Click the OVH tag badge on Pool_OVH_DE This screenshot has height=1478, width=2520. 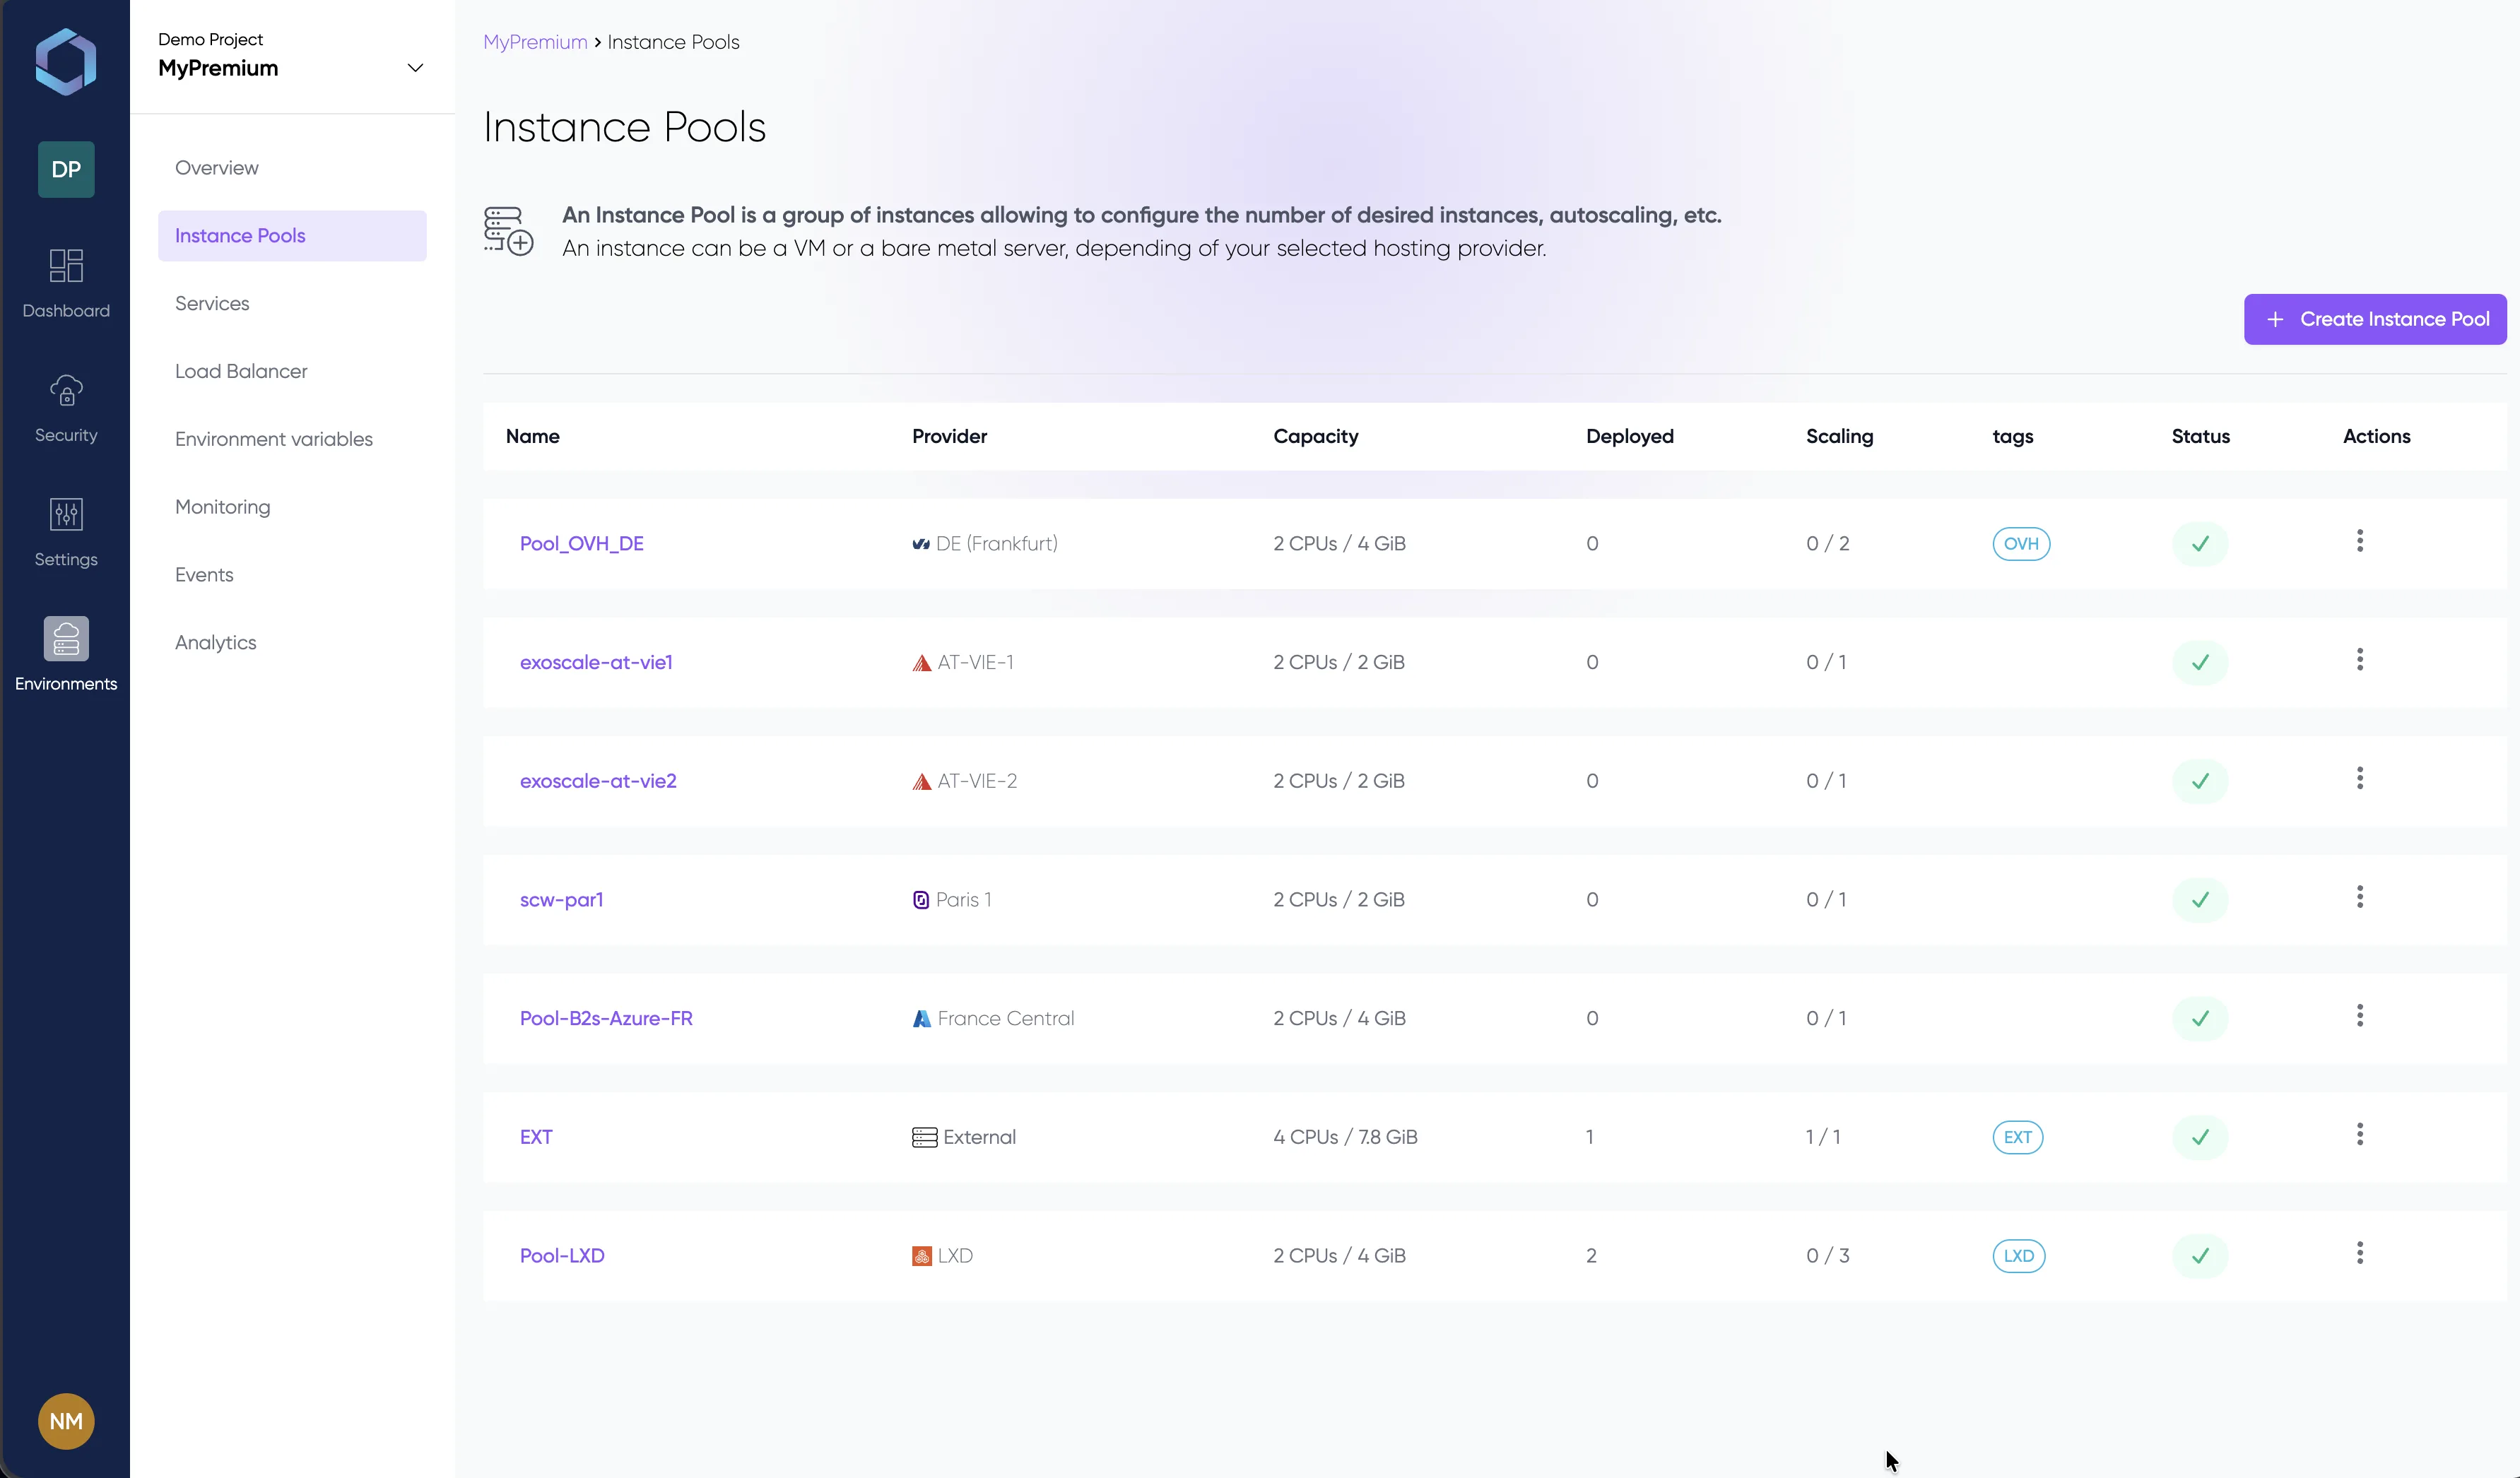tap(2021, 544)
